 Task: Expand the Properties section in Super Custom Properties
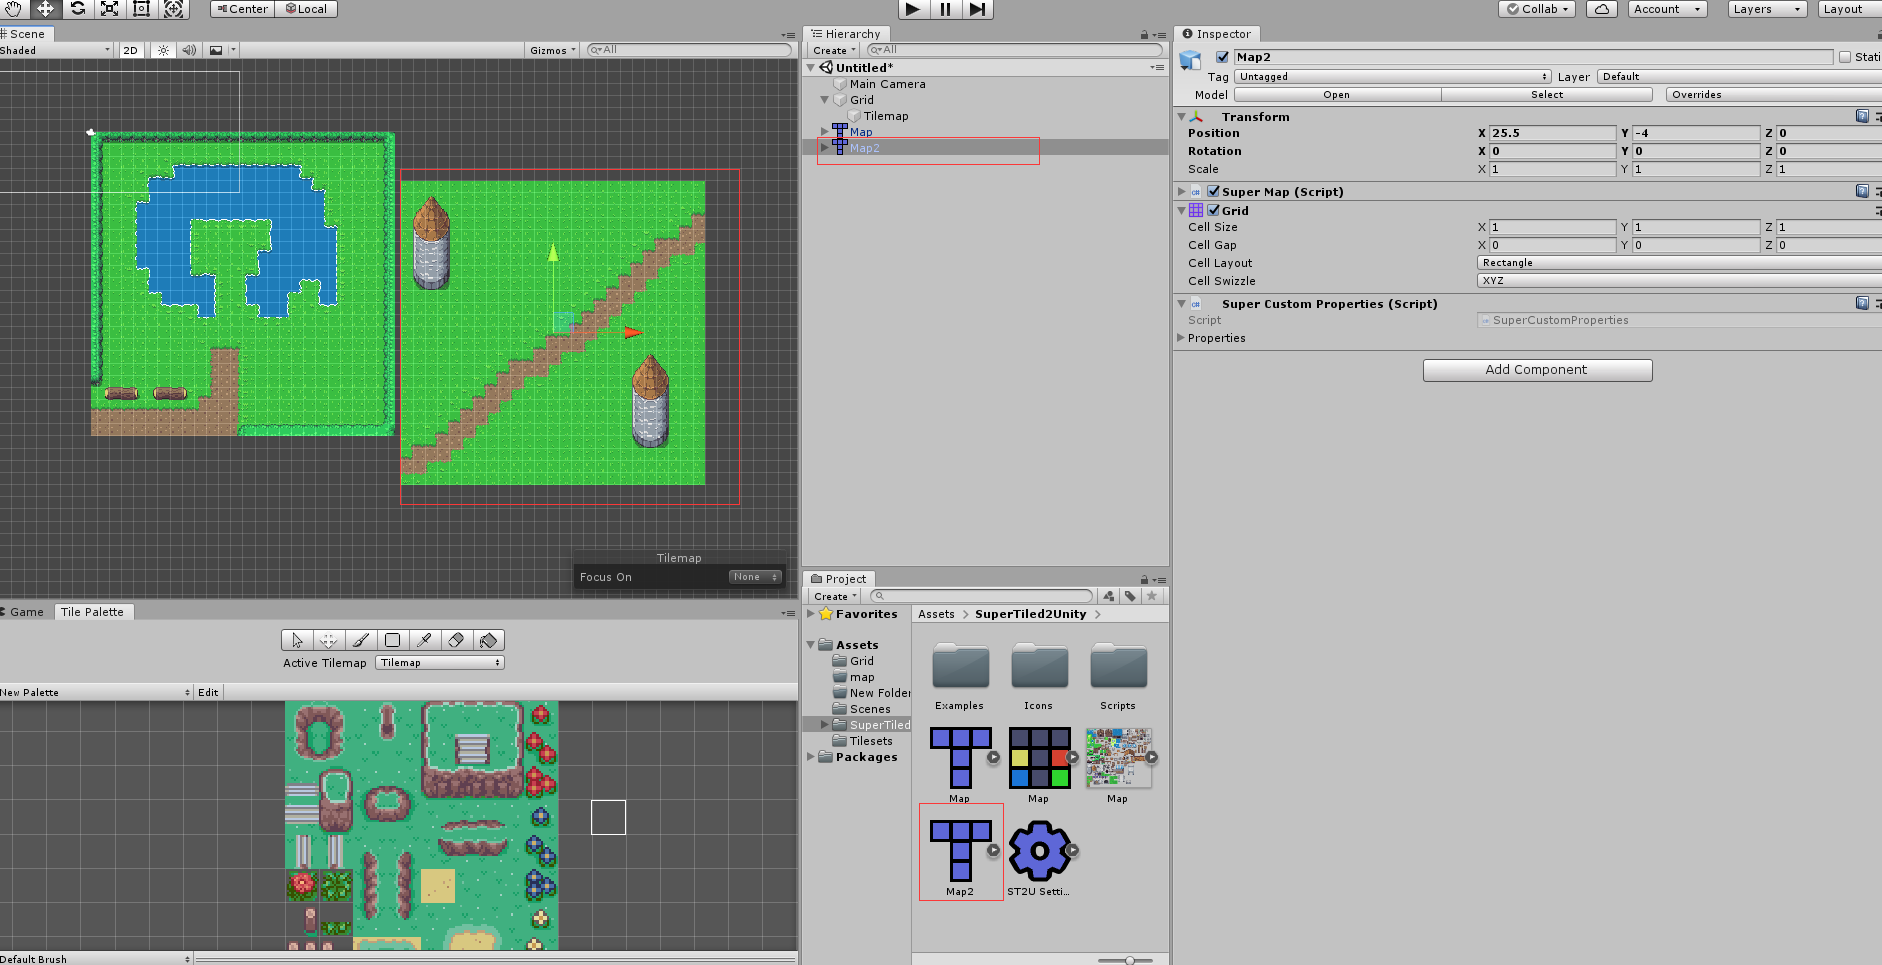click(x=1181, y=338)
